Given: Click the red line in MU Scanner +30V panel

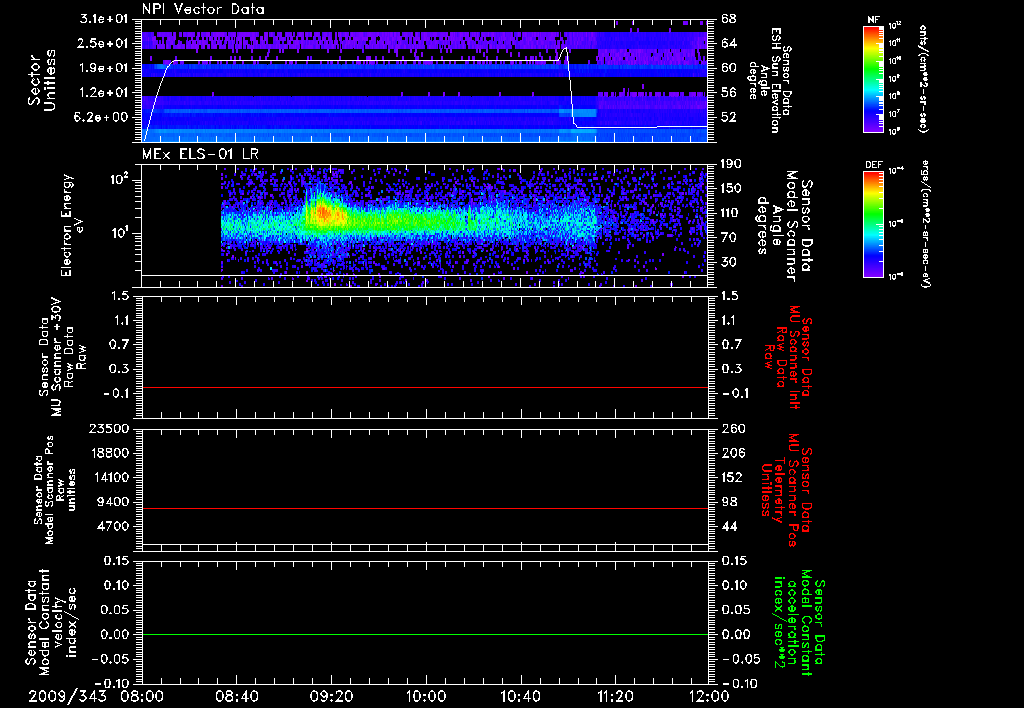Looking at the screenshot, I should [x=425, y=387].
